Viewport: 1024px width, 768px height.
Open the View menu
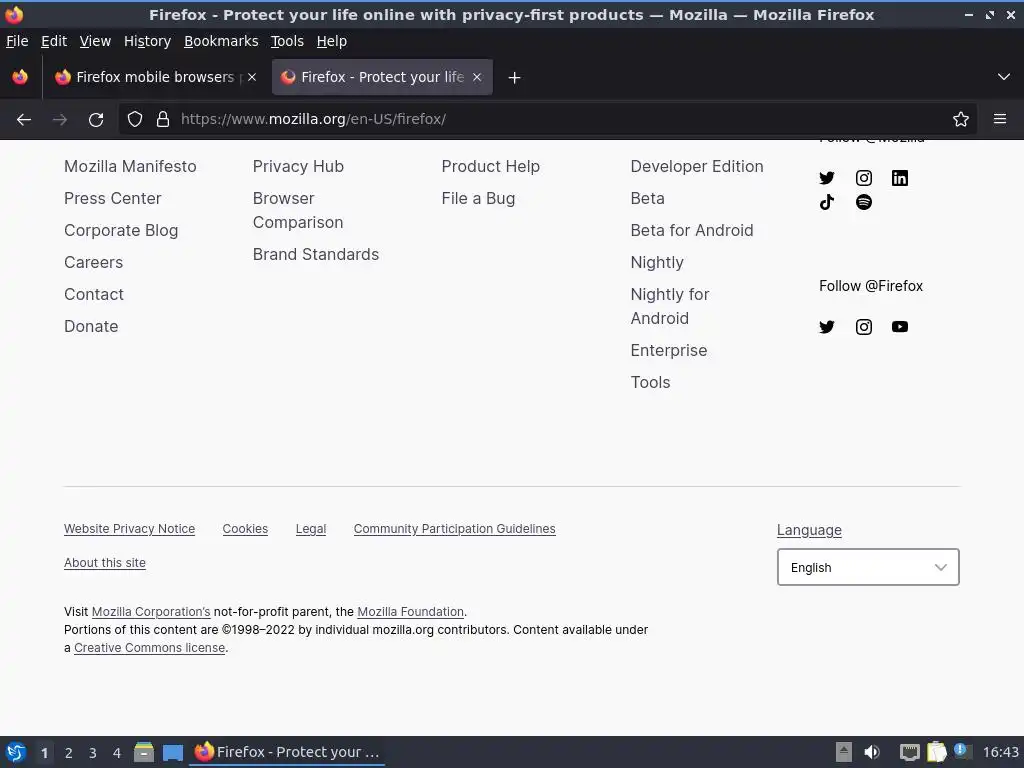pos(95,41)
